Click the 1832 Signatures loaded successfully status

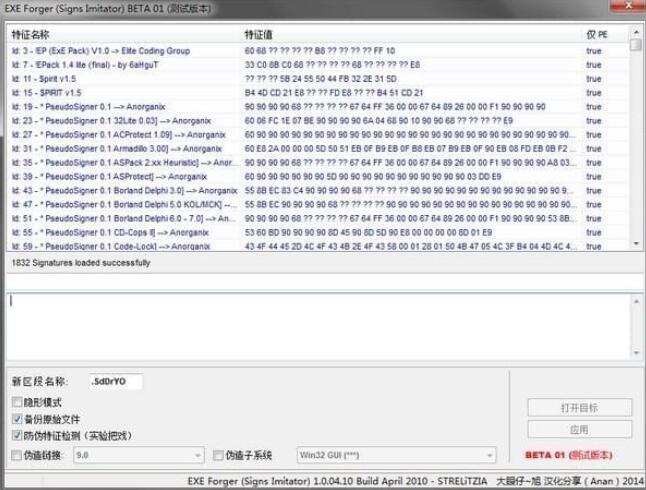click(81, 263)
